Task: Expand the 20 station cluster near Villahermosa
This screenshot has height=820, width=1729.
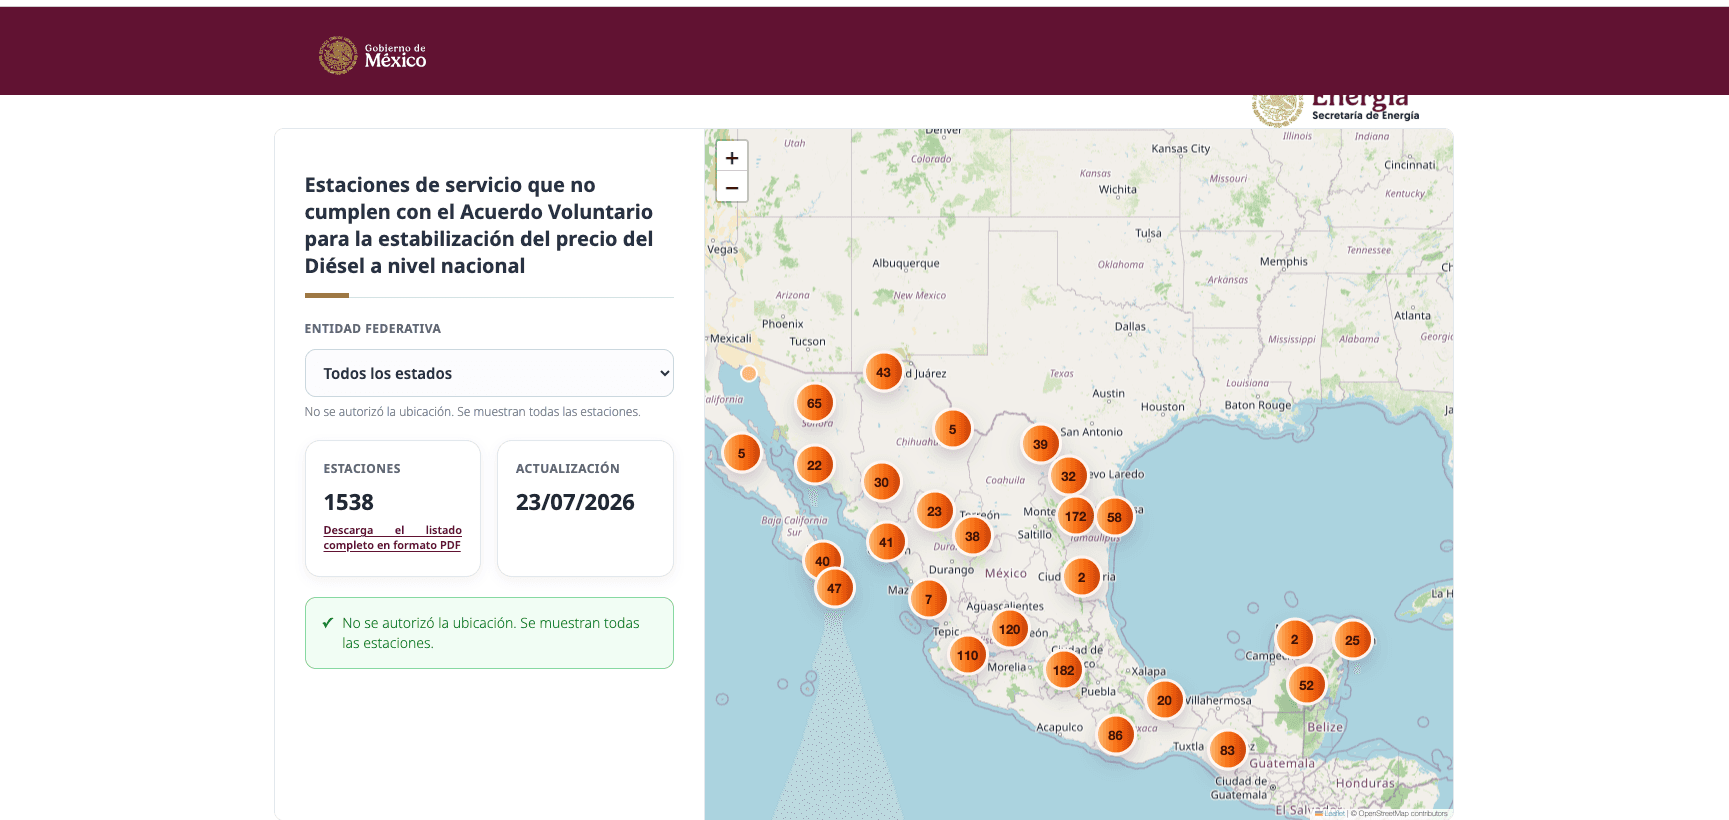Action: 1164,700
